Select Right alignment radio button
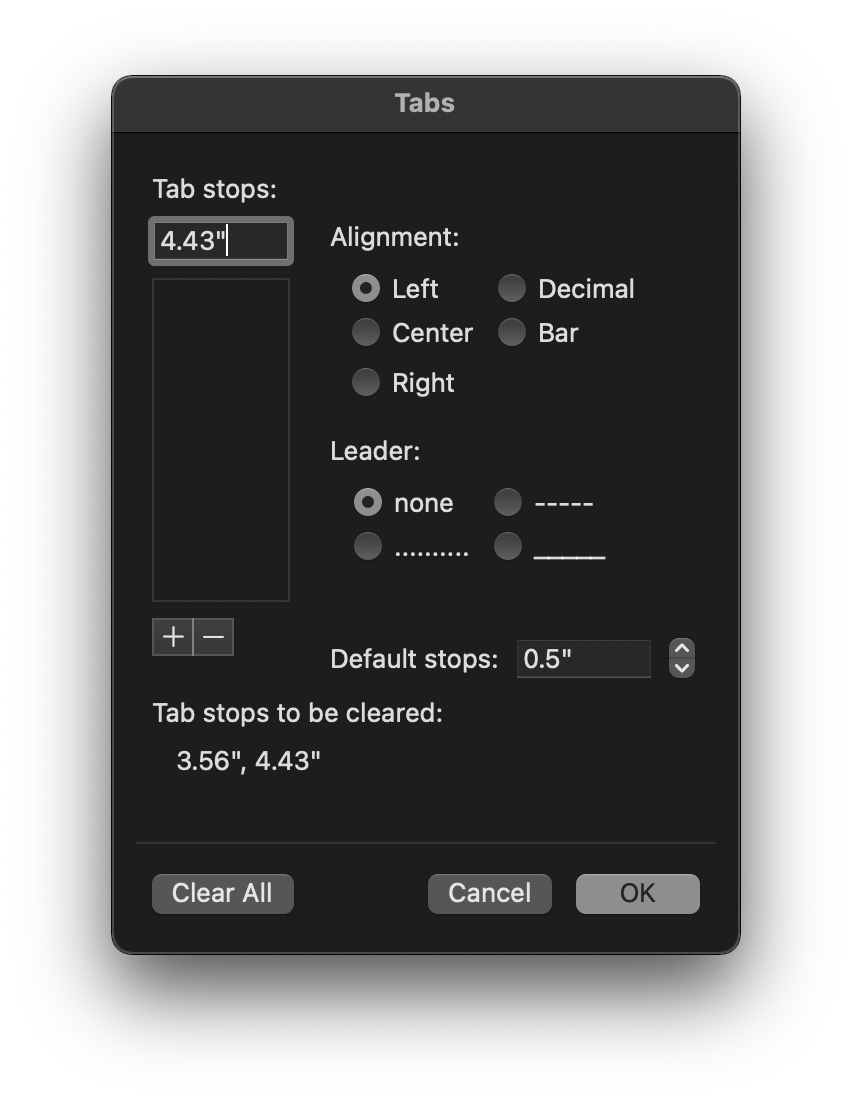This screenshot has height=1102, width=852. 367,383
